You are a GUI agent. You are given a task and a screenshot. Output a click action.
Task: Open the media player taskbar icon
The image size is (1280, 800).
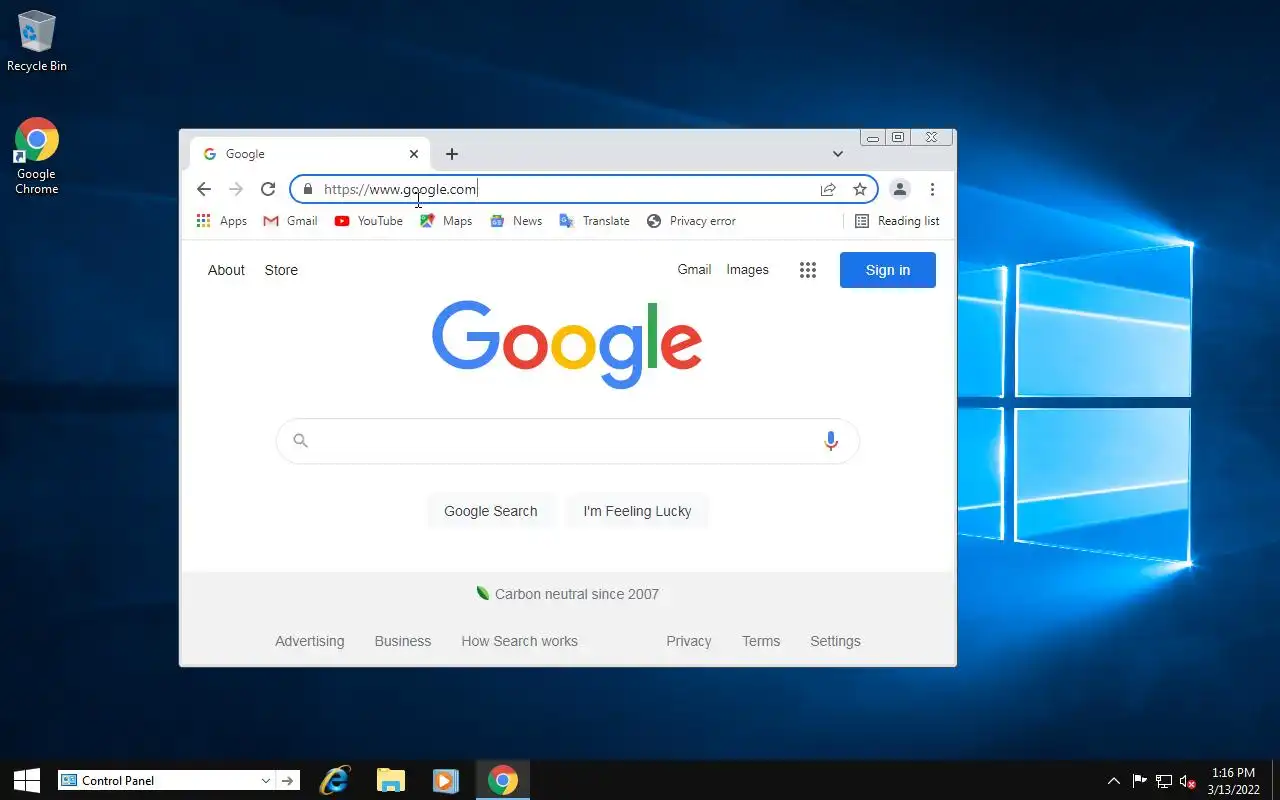(x=446, y=780)
